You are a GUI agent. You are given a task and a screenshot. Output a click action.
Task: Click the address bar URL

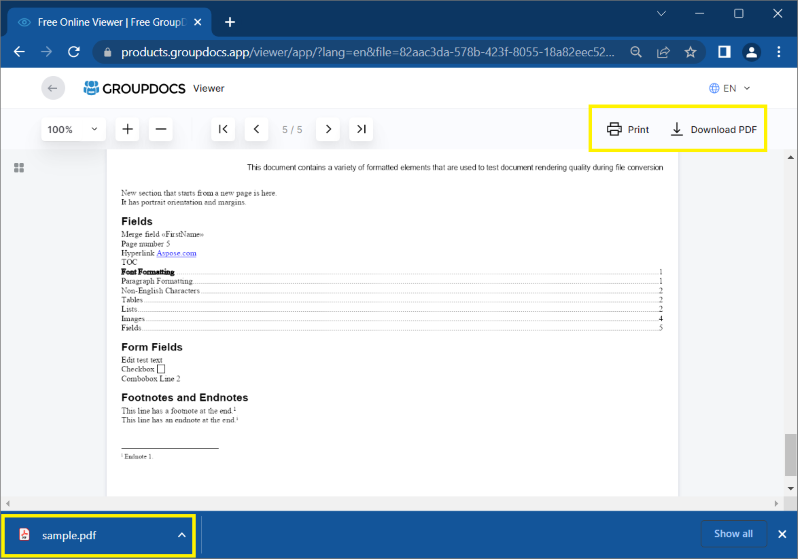click(367, 52)
